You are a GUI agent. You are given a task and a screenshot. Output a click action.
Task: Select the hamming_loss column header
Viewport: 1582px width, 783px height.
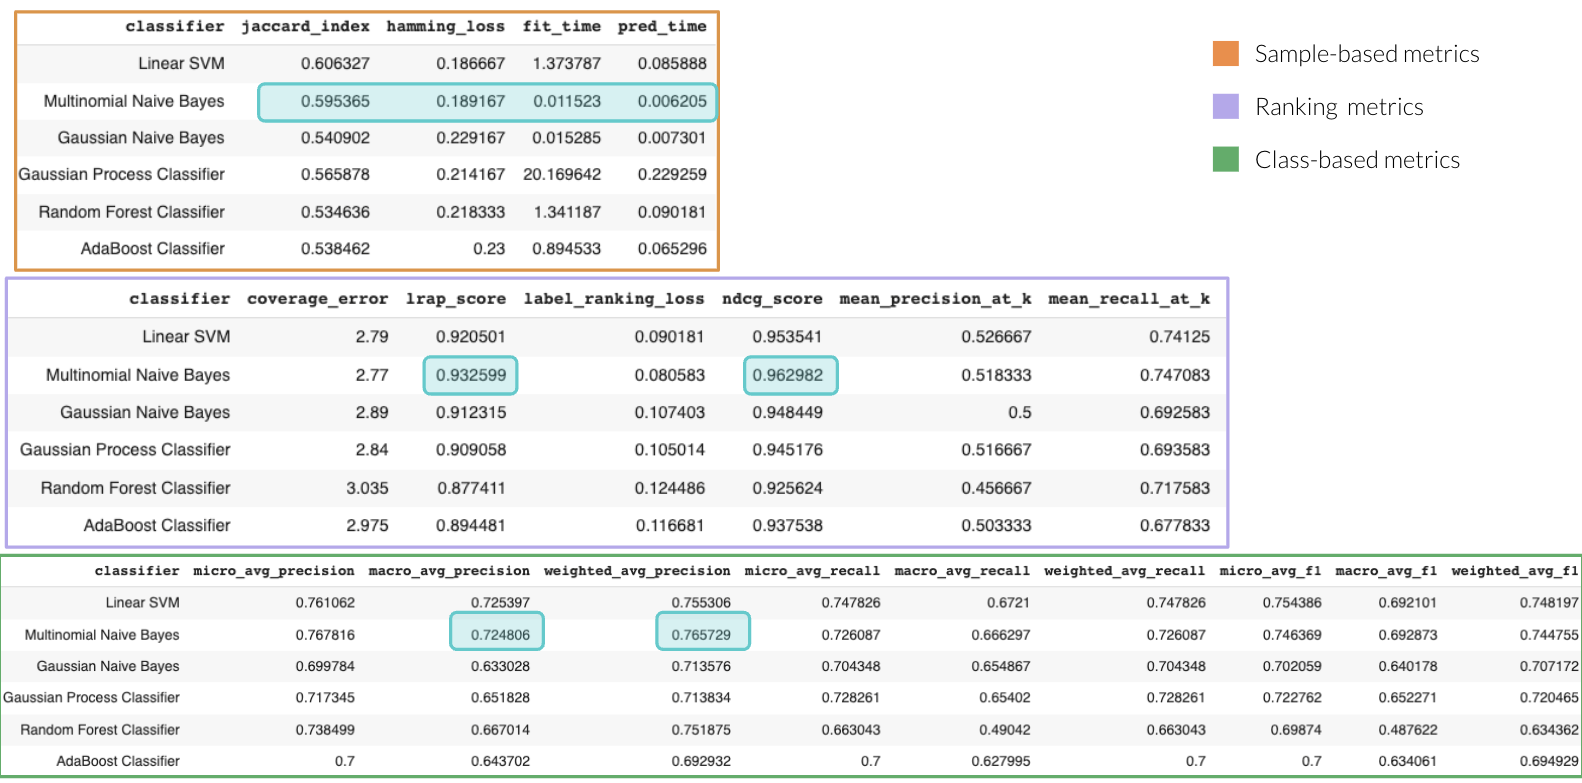[x=445, y=26]
